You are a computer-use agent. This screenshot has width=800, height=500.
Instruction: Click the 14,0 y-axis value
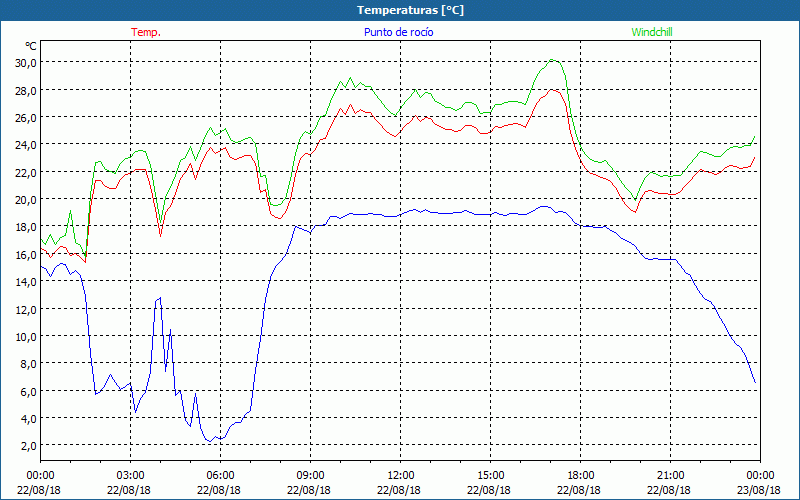point(26,282)
